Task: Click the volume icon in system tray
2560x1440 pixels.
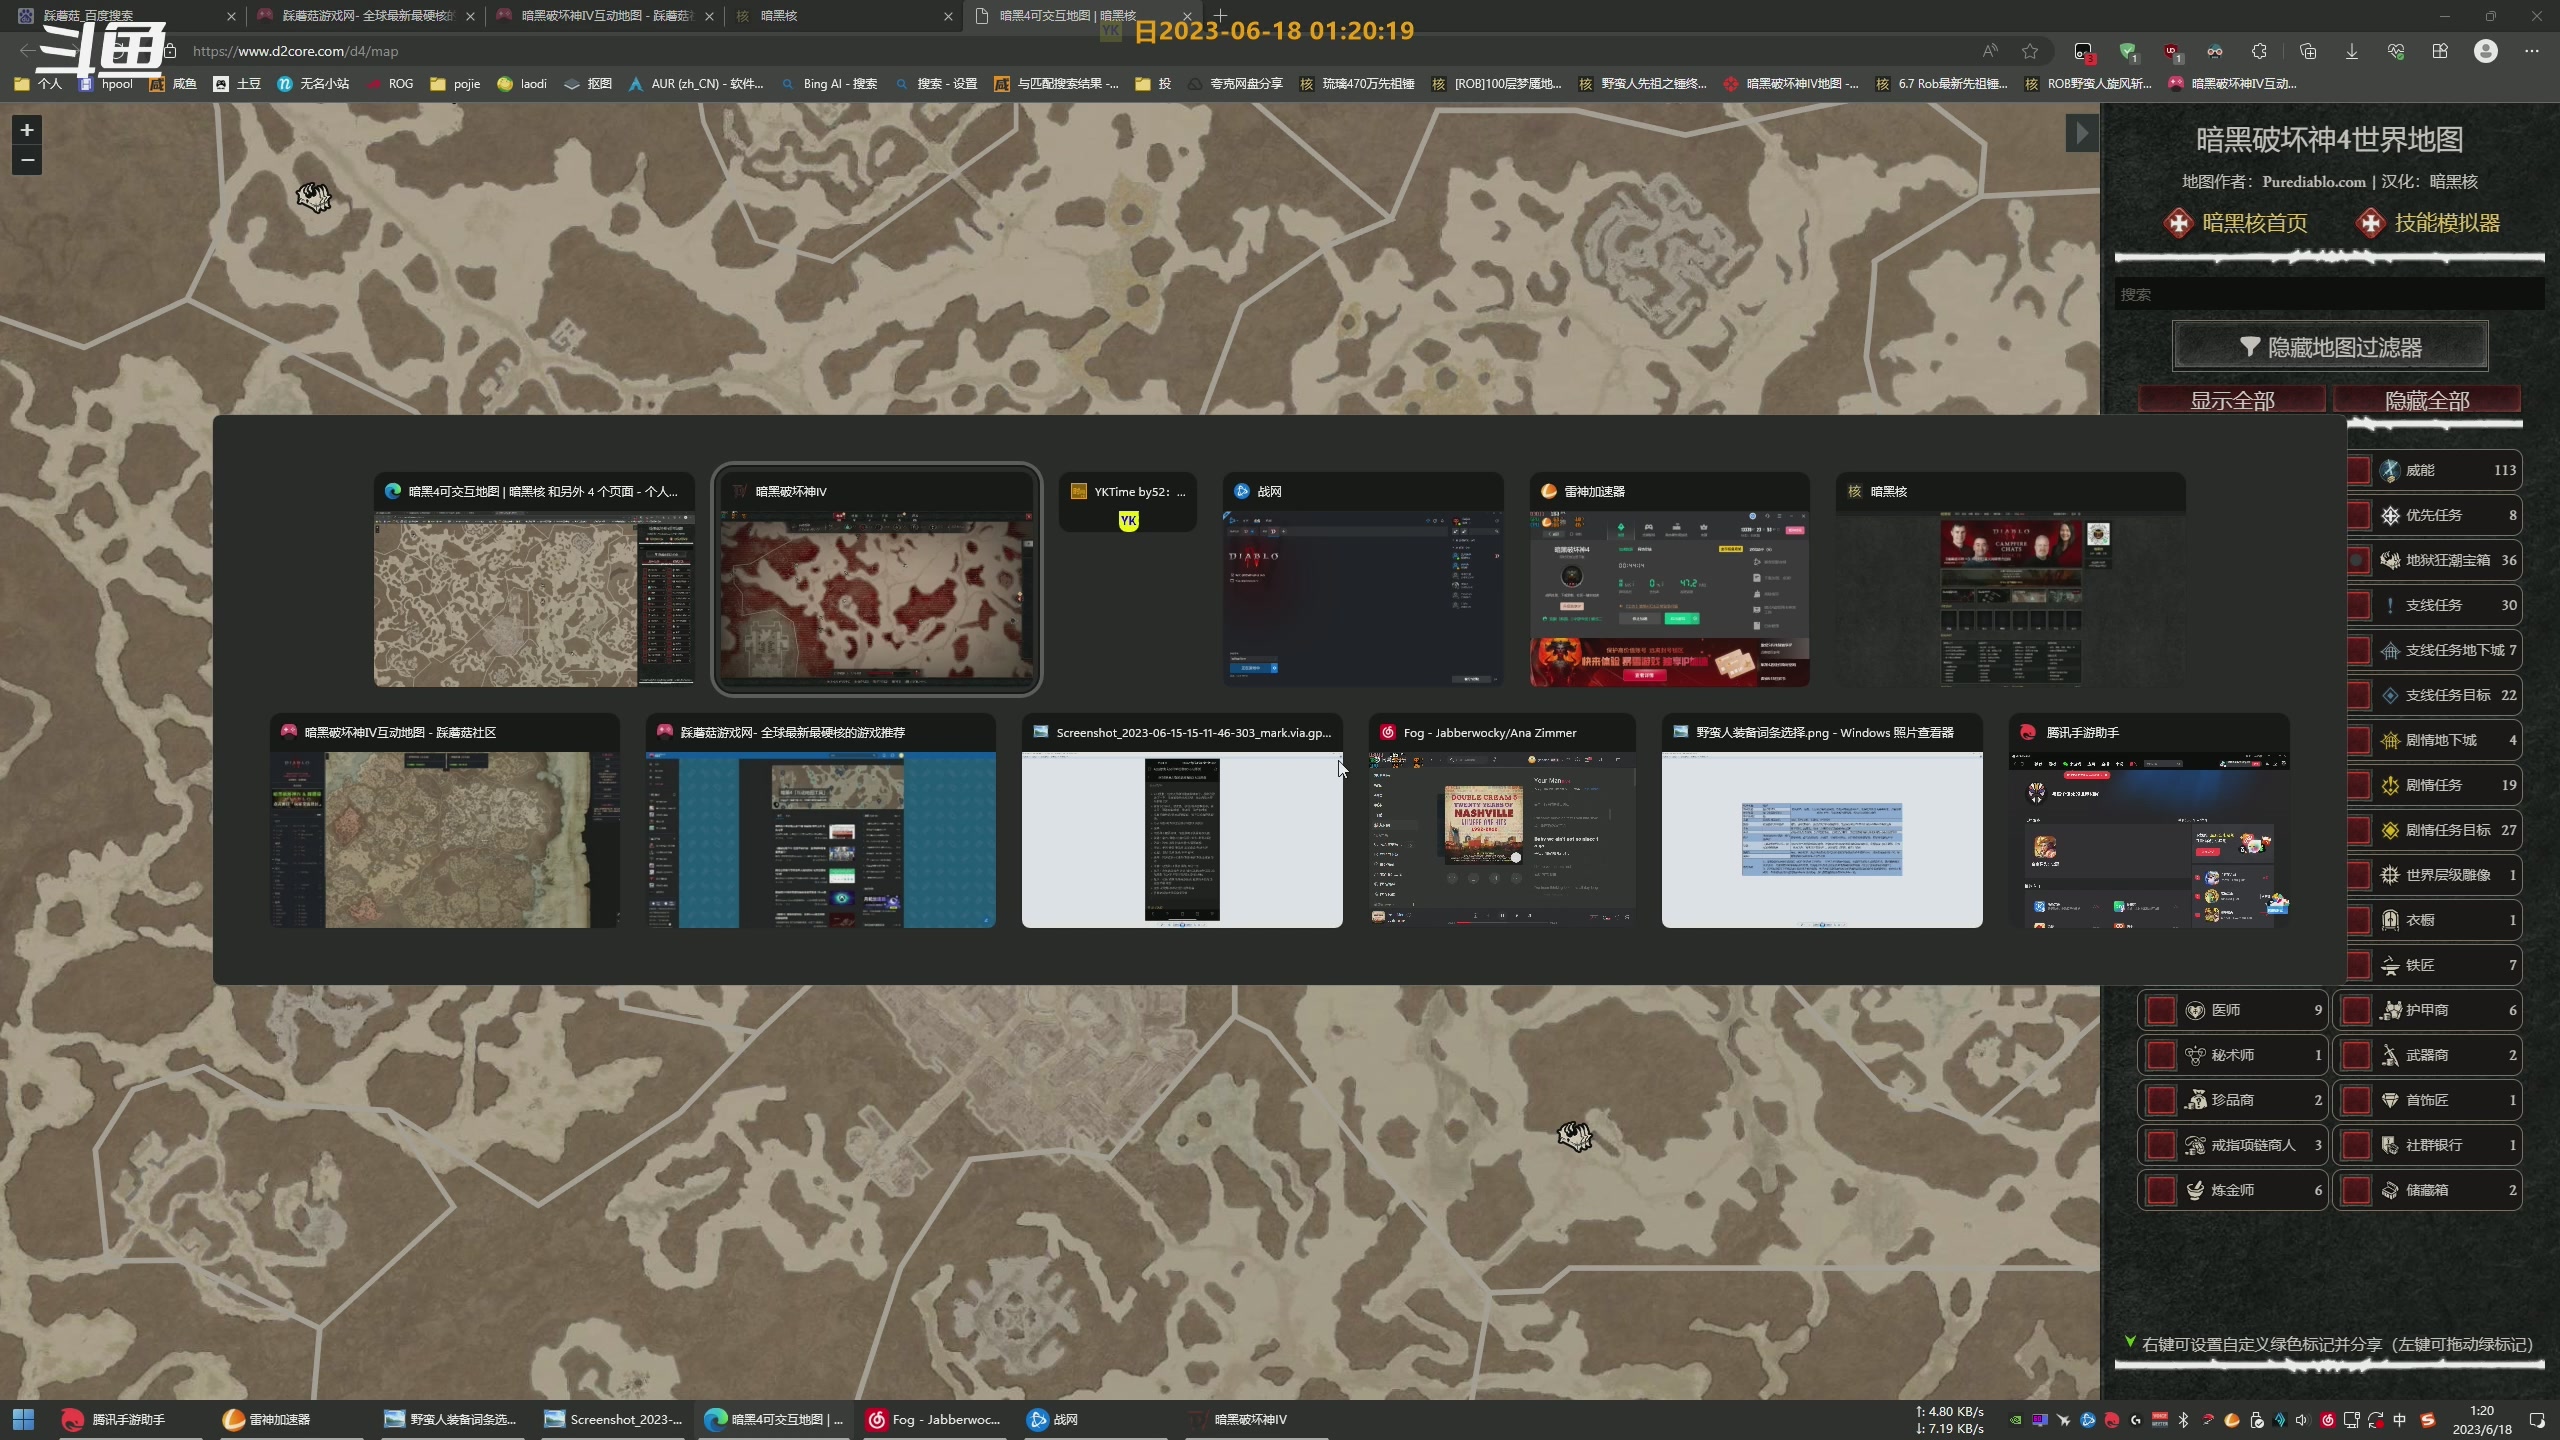Action: coord(2302,1420)
